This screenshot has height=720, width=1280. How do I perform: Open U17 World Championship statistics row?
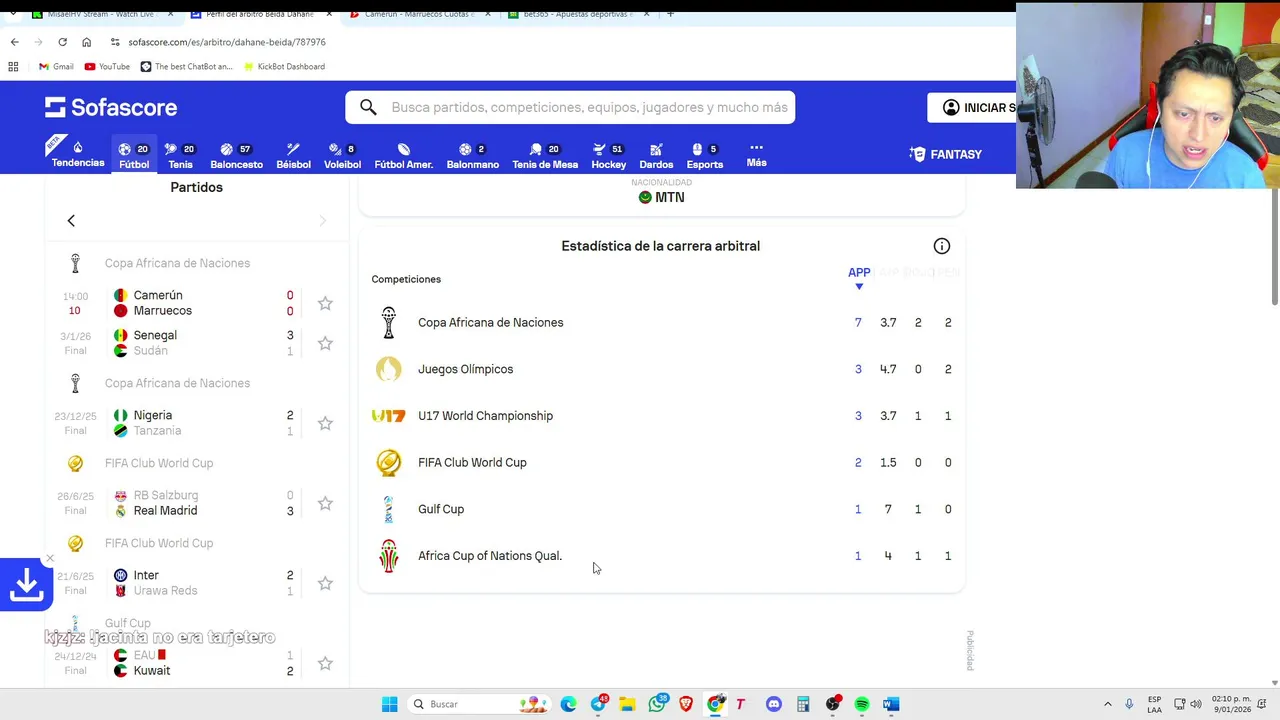pos(661,416)
